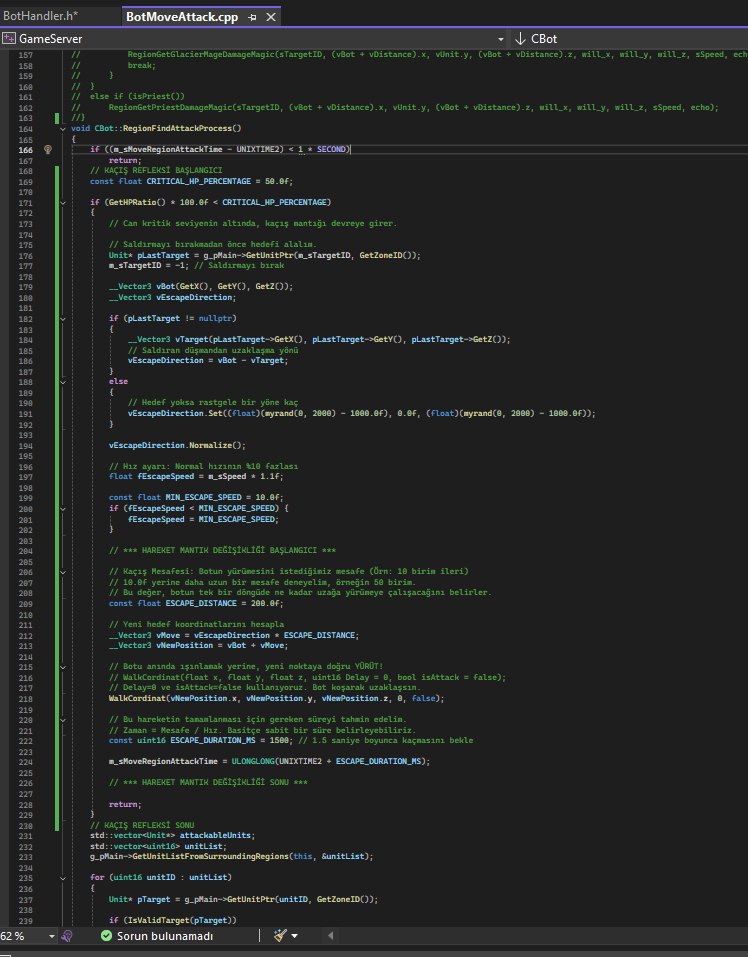Click the lightbulb quick actions icon
The width and height of the screenshot is (748, 957).
click(x=48, y=150)
